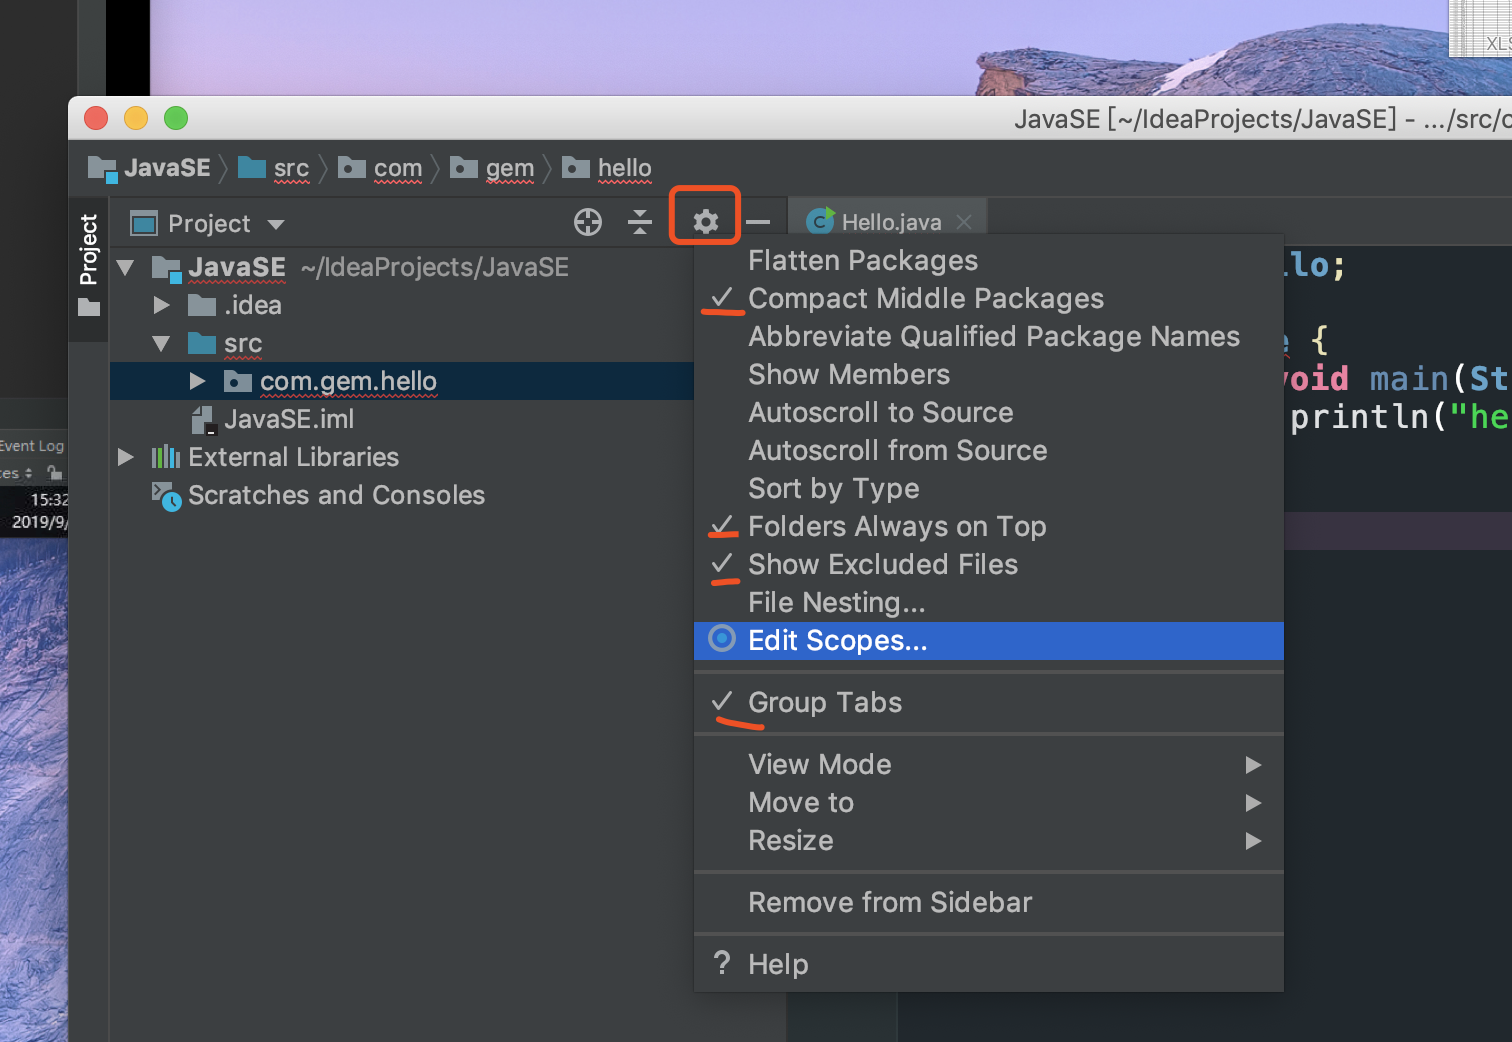Click the JavaSE root module folder icon

click(166, 267)
